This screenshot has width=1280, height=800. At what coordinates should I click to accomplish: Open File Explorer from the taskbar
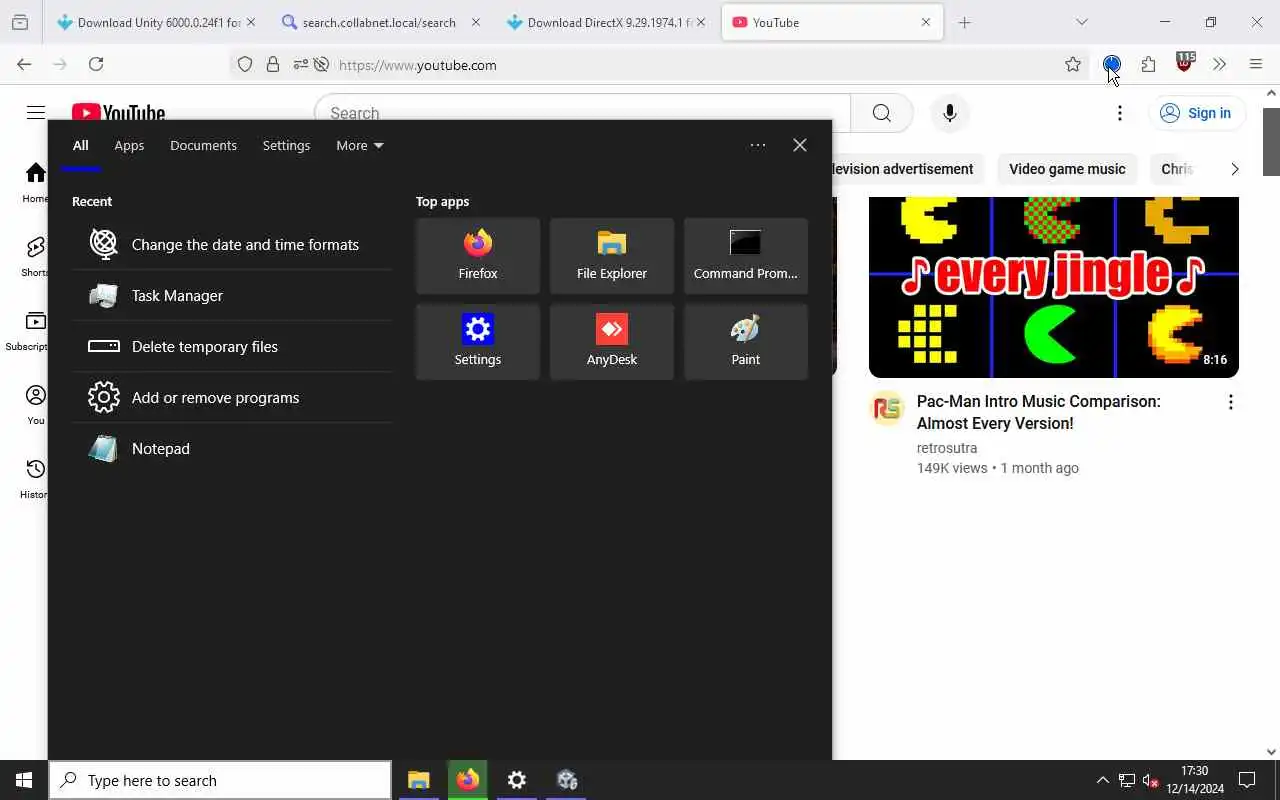418,780
